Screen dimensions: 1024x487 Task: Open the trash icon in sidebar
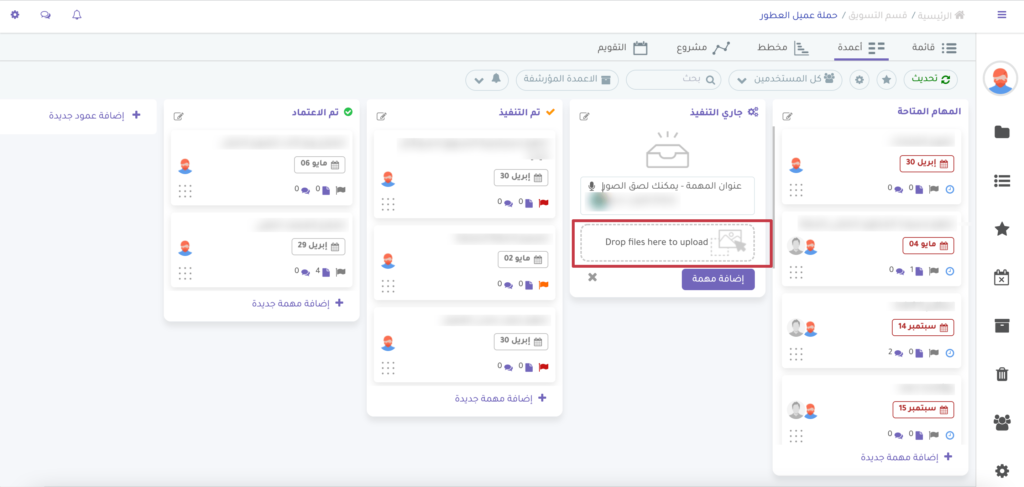point(1001,374)
